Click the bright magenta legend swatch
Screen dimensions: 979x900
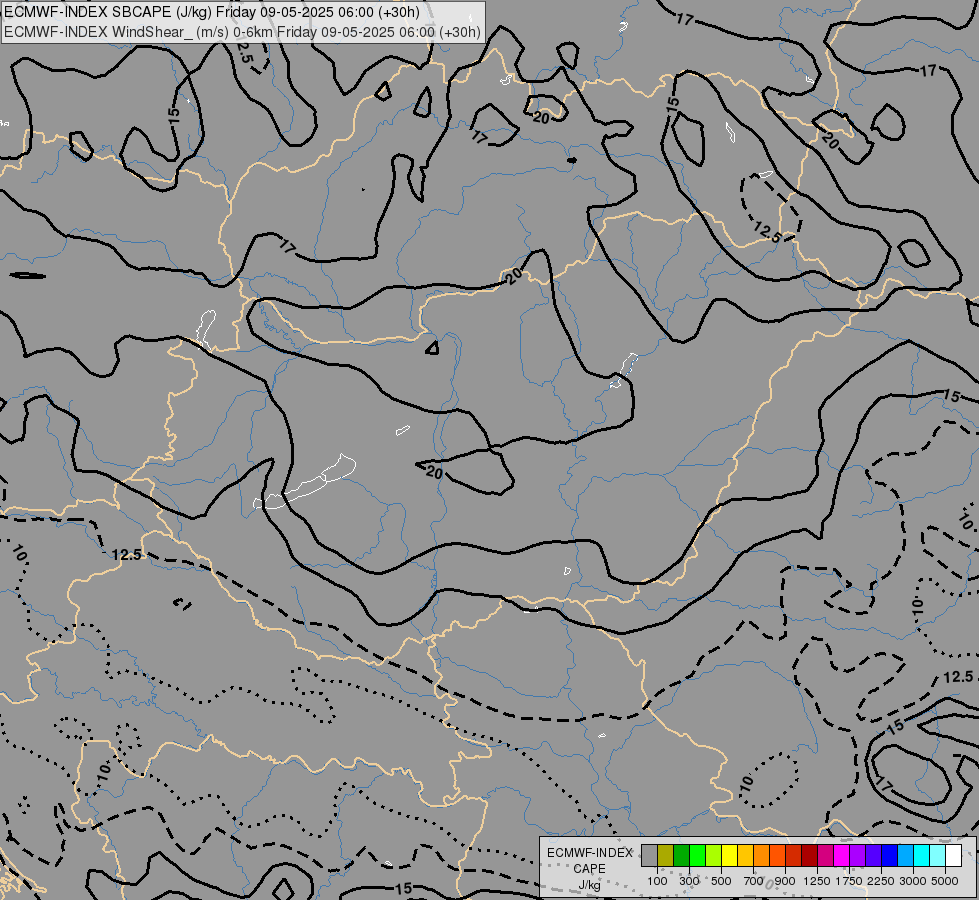pyautogui.click(x=842, y=855)
